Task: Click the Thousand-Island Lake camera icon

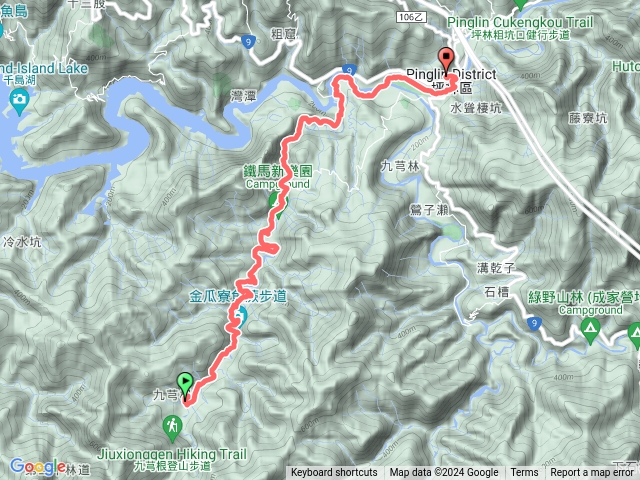Action: [x=19, y=101]
